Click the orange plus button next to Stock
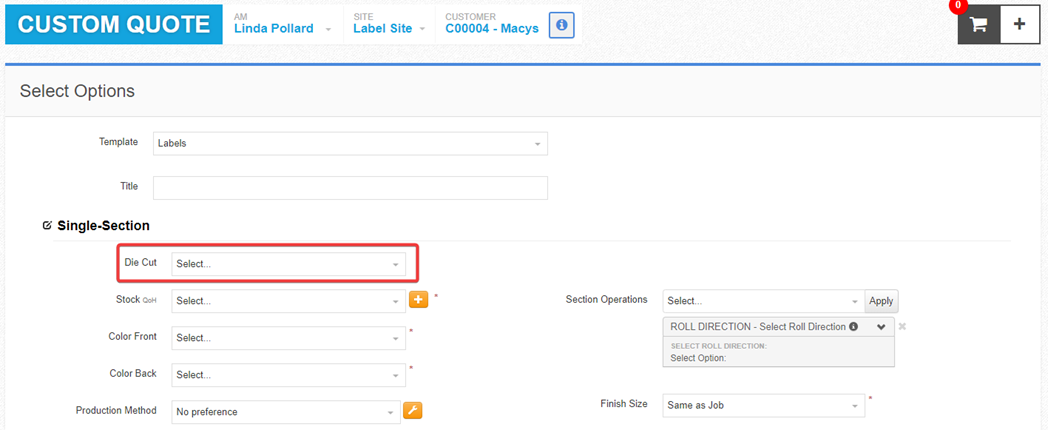The width and height of the screenshot is (1048, 430). click(x=418, y=300)
